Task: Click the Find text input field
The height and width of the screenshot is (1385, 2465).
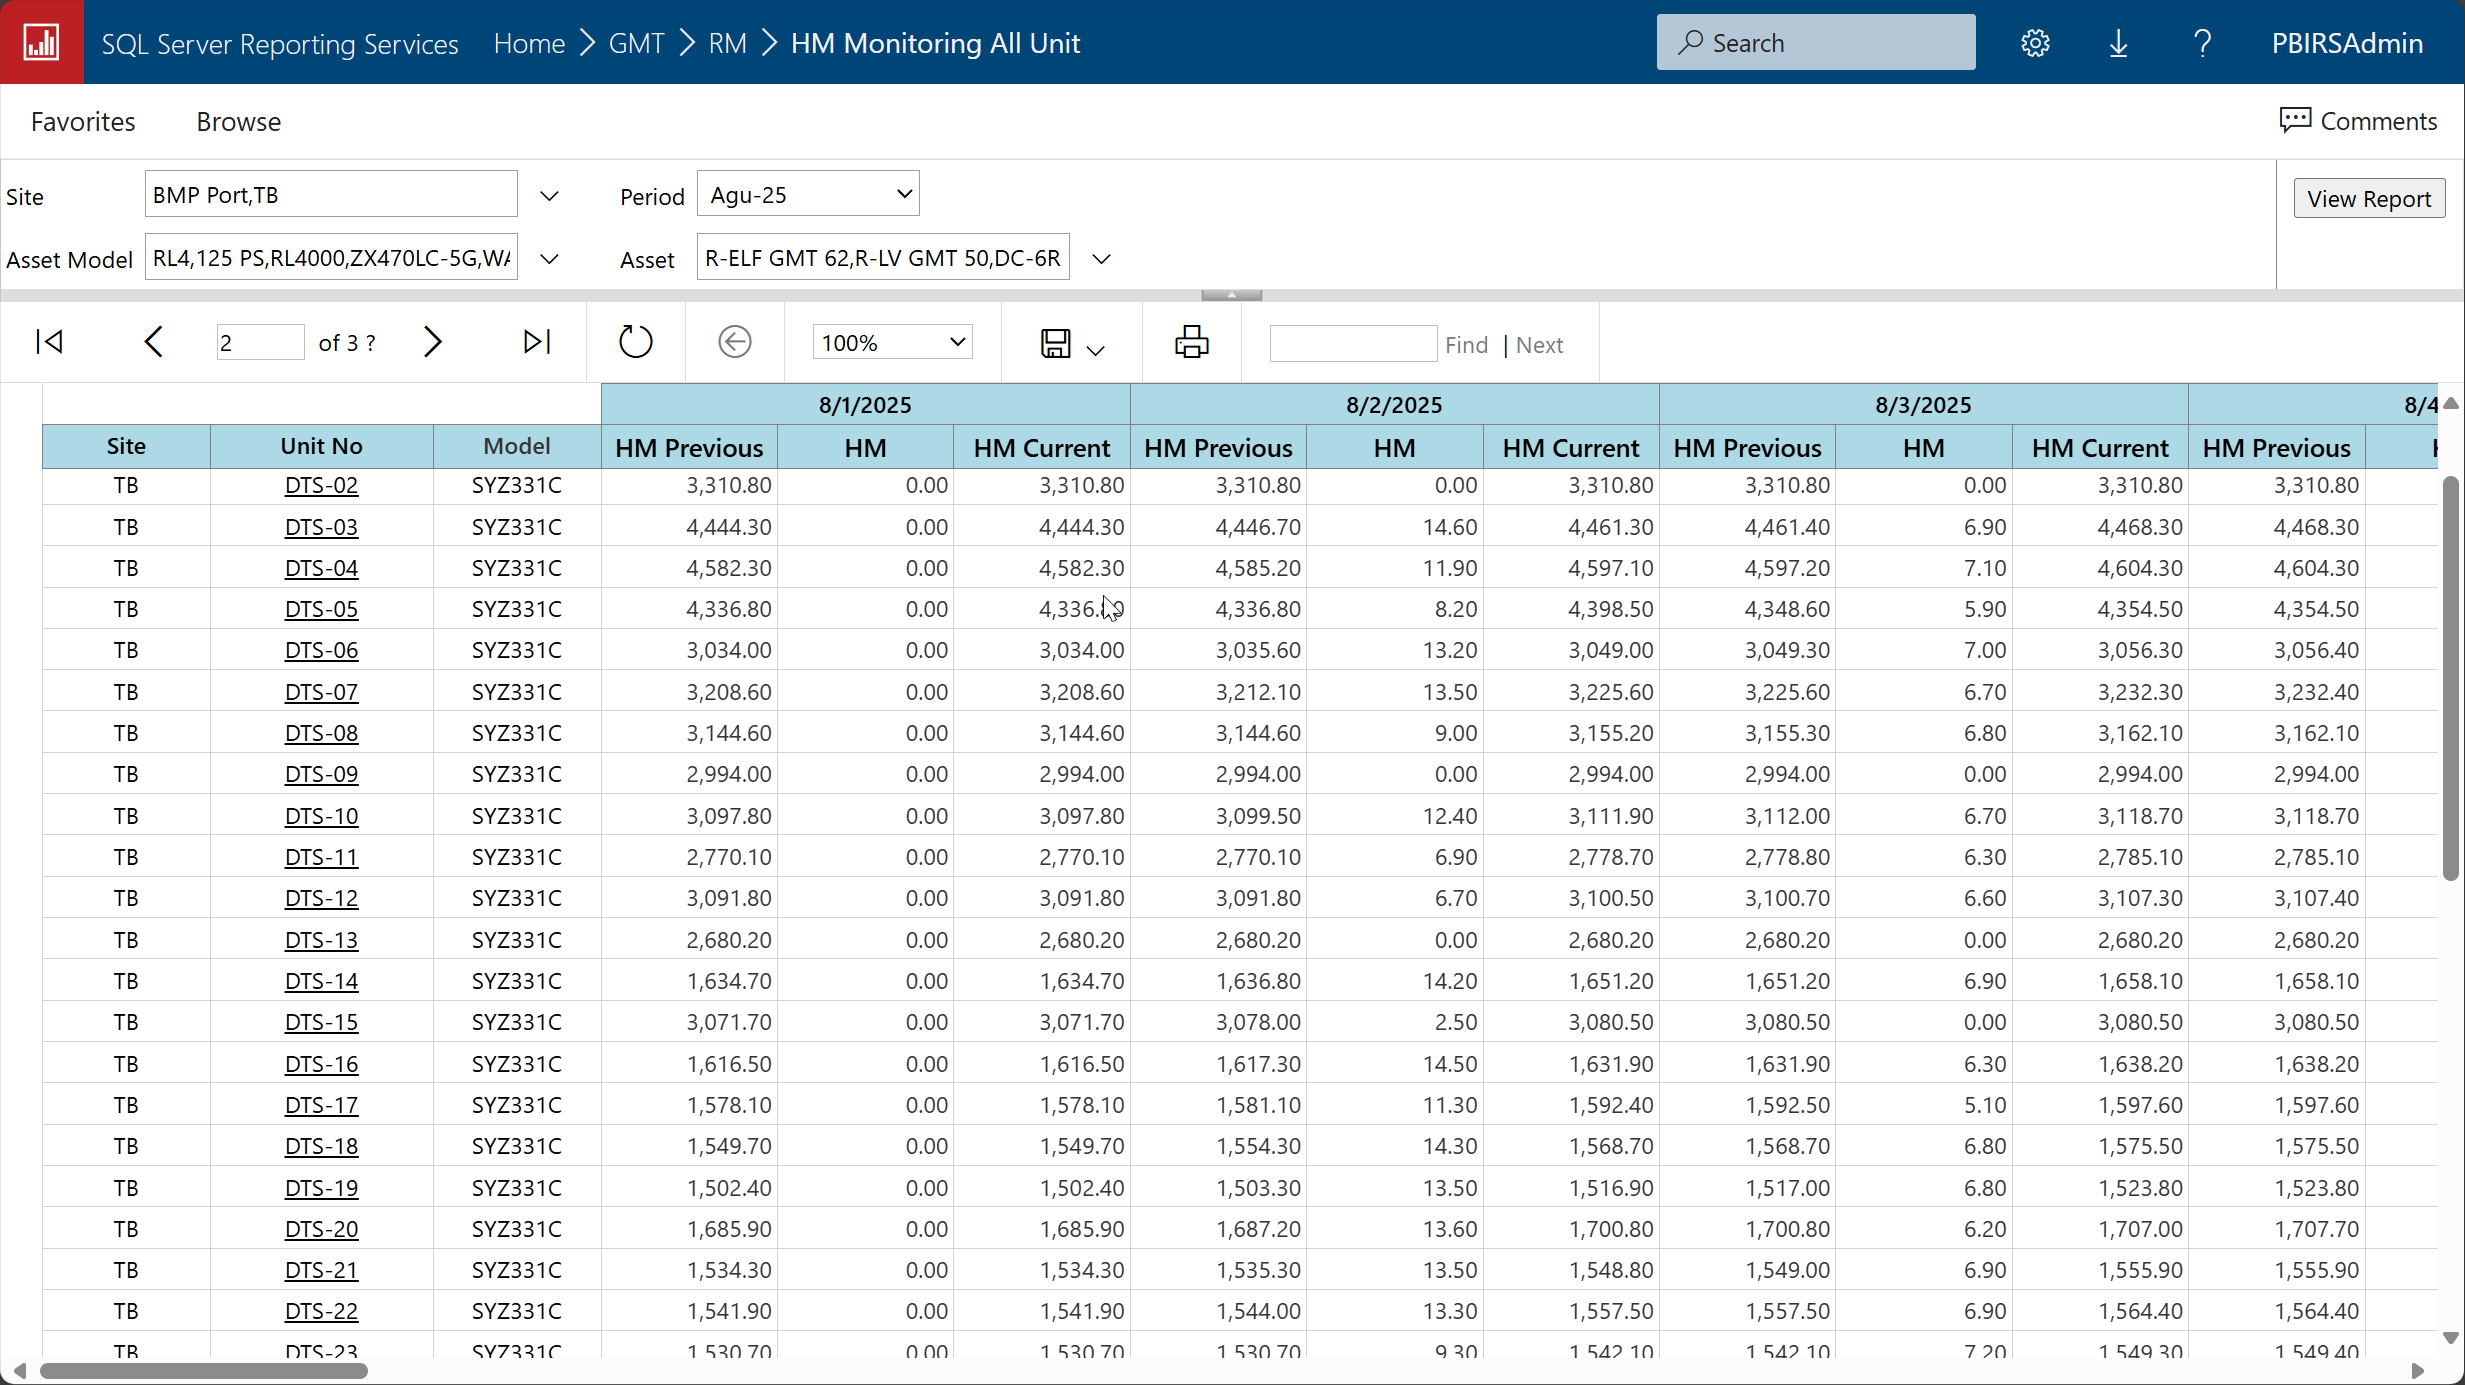Action: pyautogui.click(x=1352, y=344)
